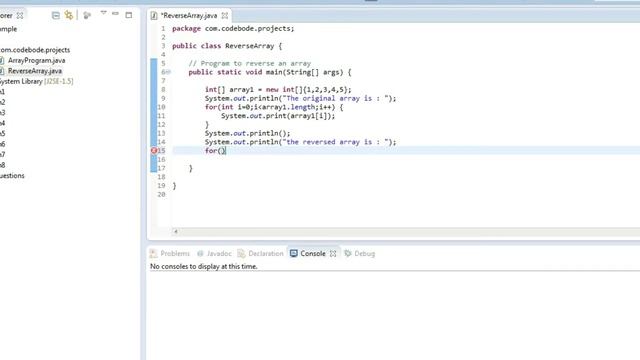Select the System Library [J2SE-1.5] node
This screenshot has width=640, height=360.
[37, 81]
